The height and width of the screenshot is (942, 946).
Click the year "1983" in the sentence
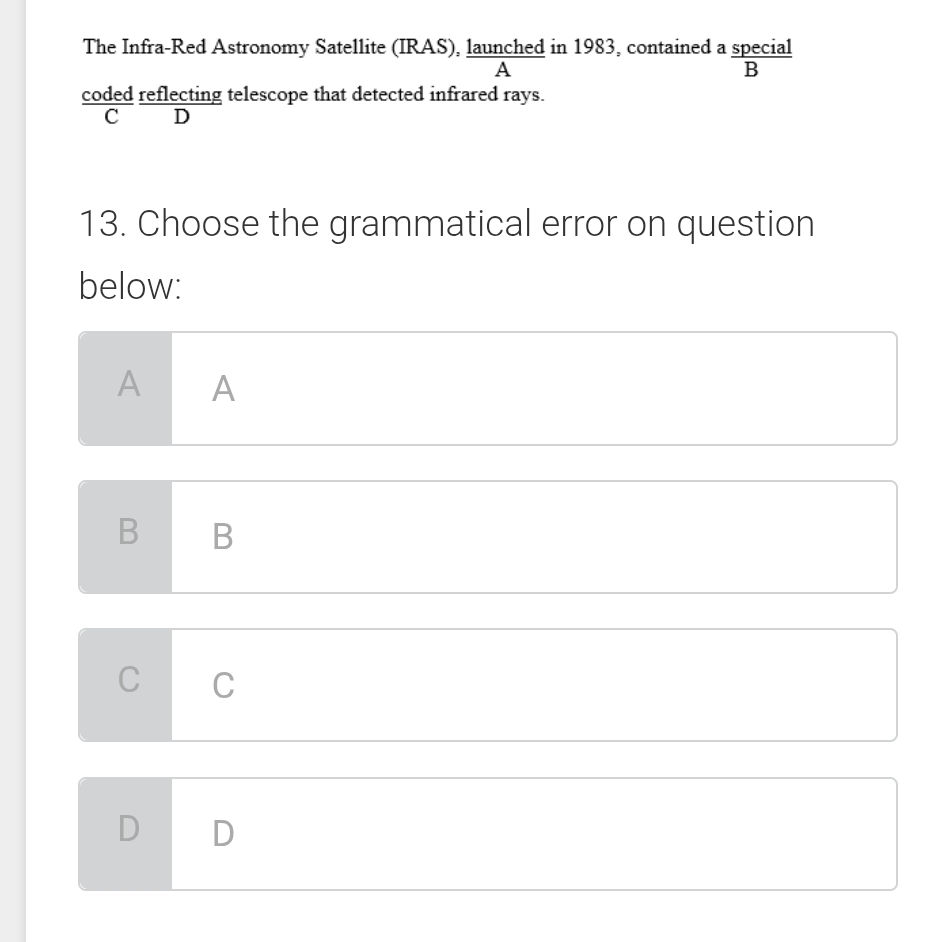point(594,47)
